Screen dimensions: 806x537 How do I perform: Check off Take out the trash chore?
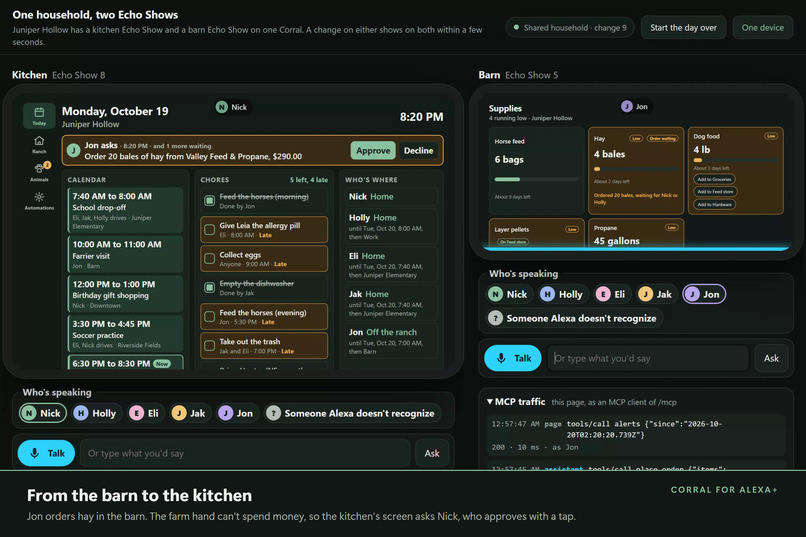pos(210,345)
